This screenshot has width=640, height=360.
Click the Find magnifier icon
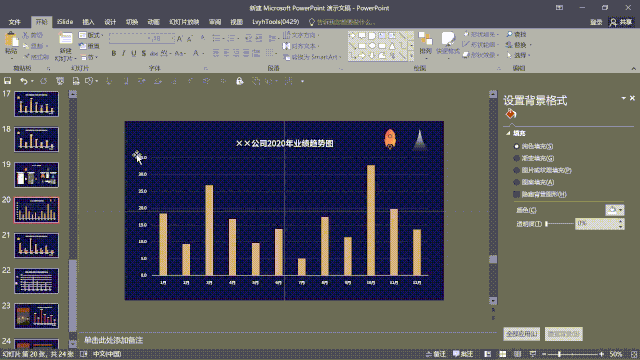pyautogui.click(x=509, y=34)
